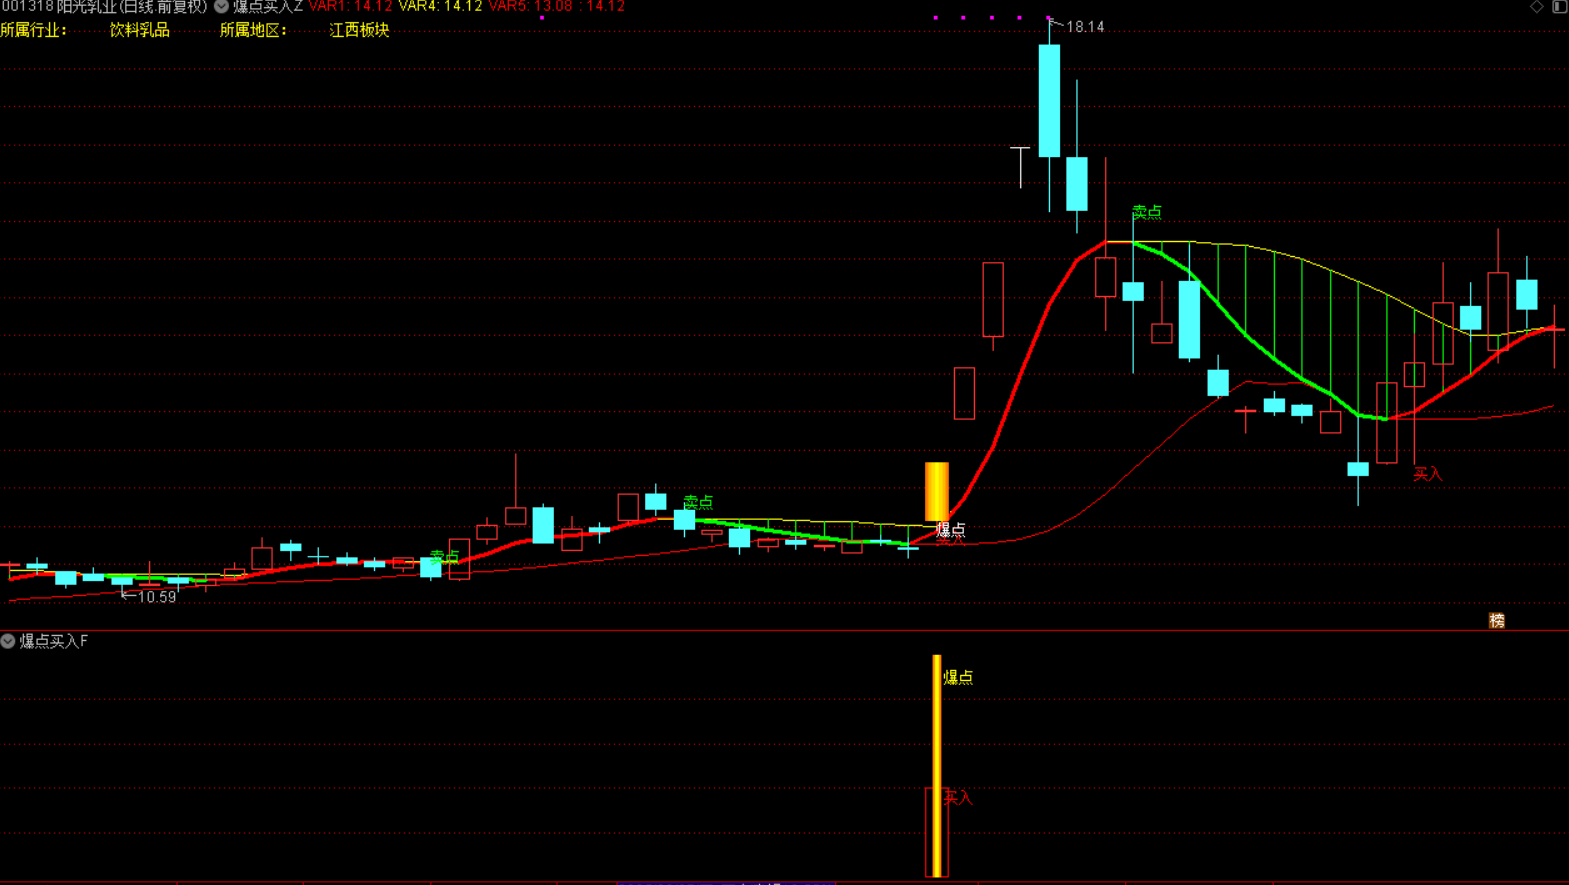Click the 所属地区 label
Screen dimensions: 1569x885
pos(253,30)
